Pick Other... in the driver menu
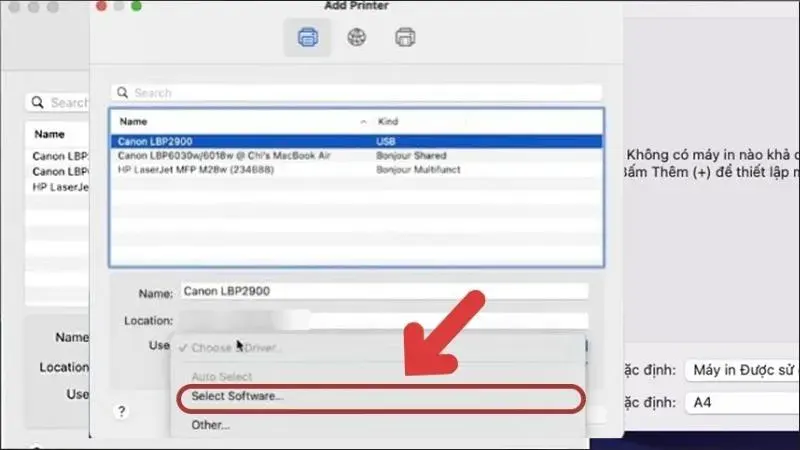 click(x=211, y=425)
